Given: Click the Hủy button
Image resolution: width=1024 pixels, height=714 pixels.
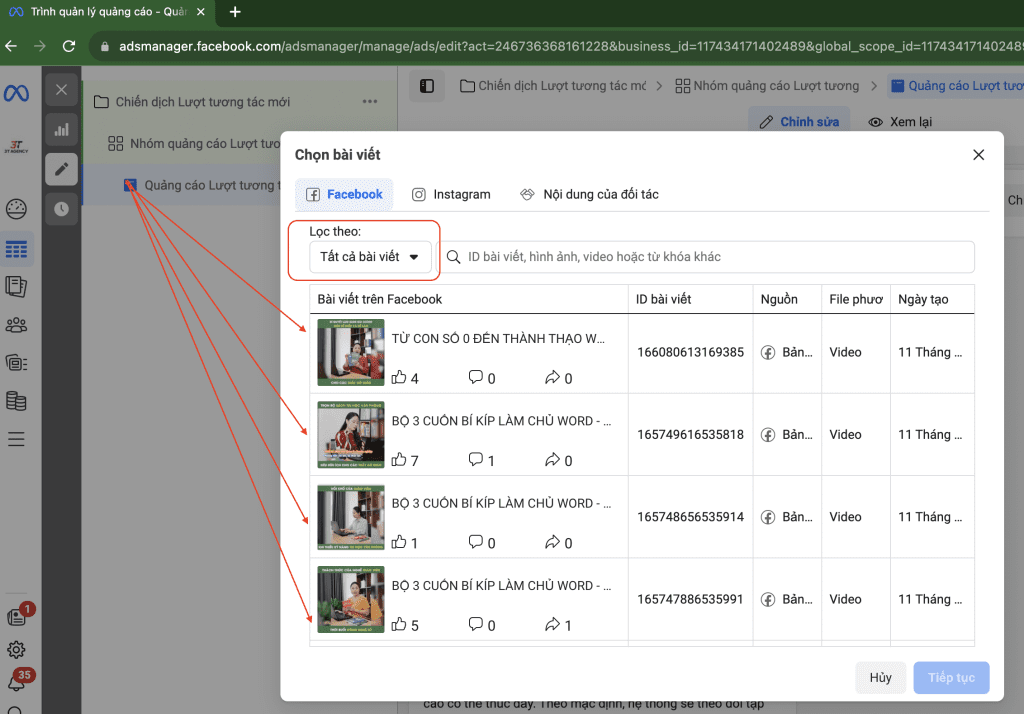Looking at the screenshot, I should click(880, 677).
